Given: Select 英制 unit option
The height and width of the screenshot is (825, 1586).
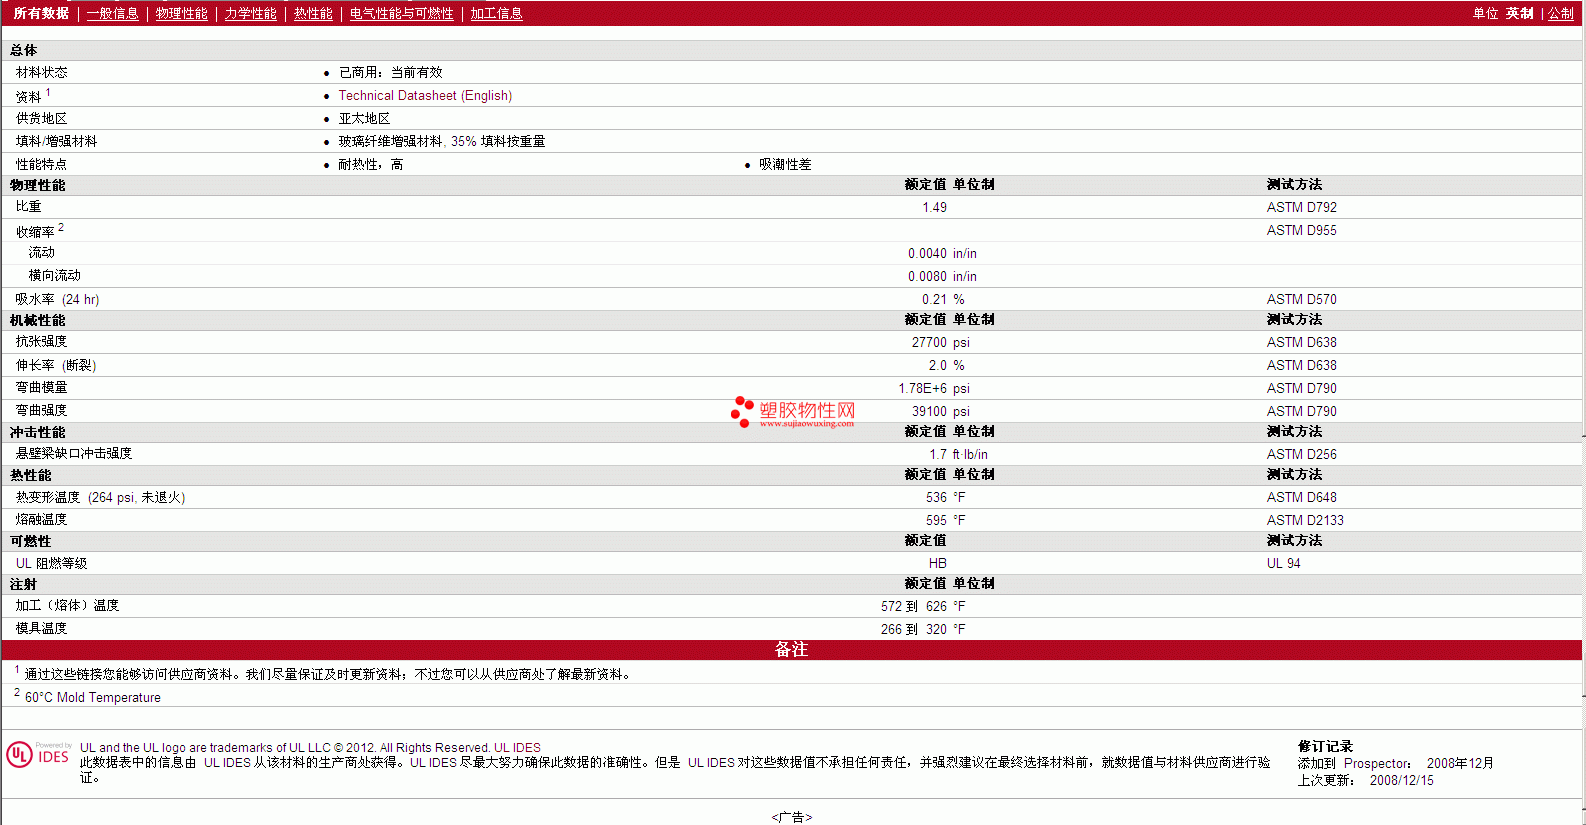Looking at the screenshot, I should pyautogui.click(x=1519, y=14).
